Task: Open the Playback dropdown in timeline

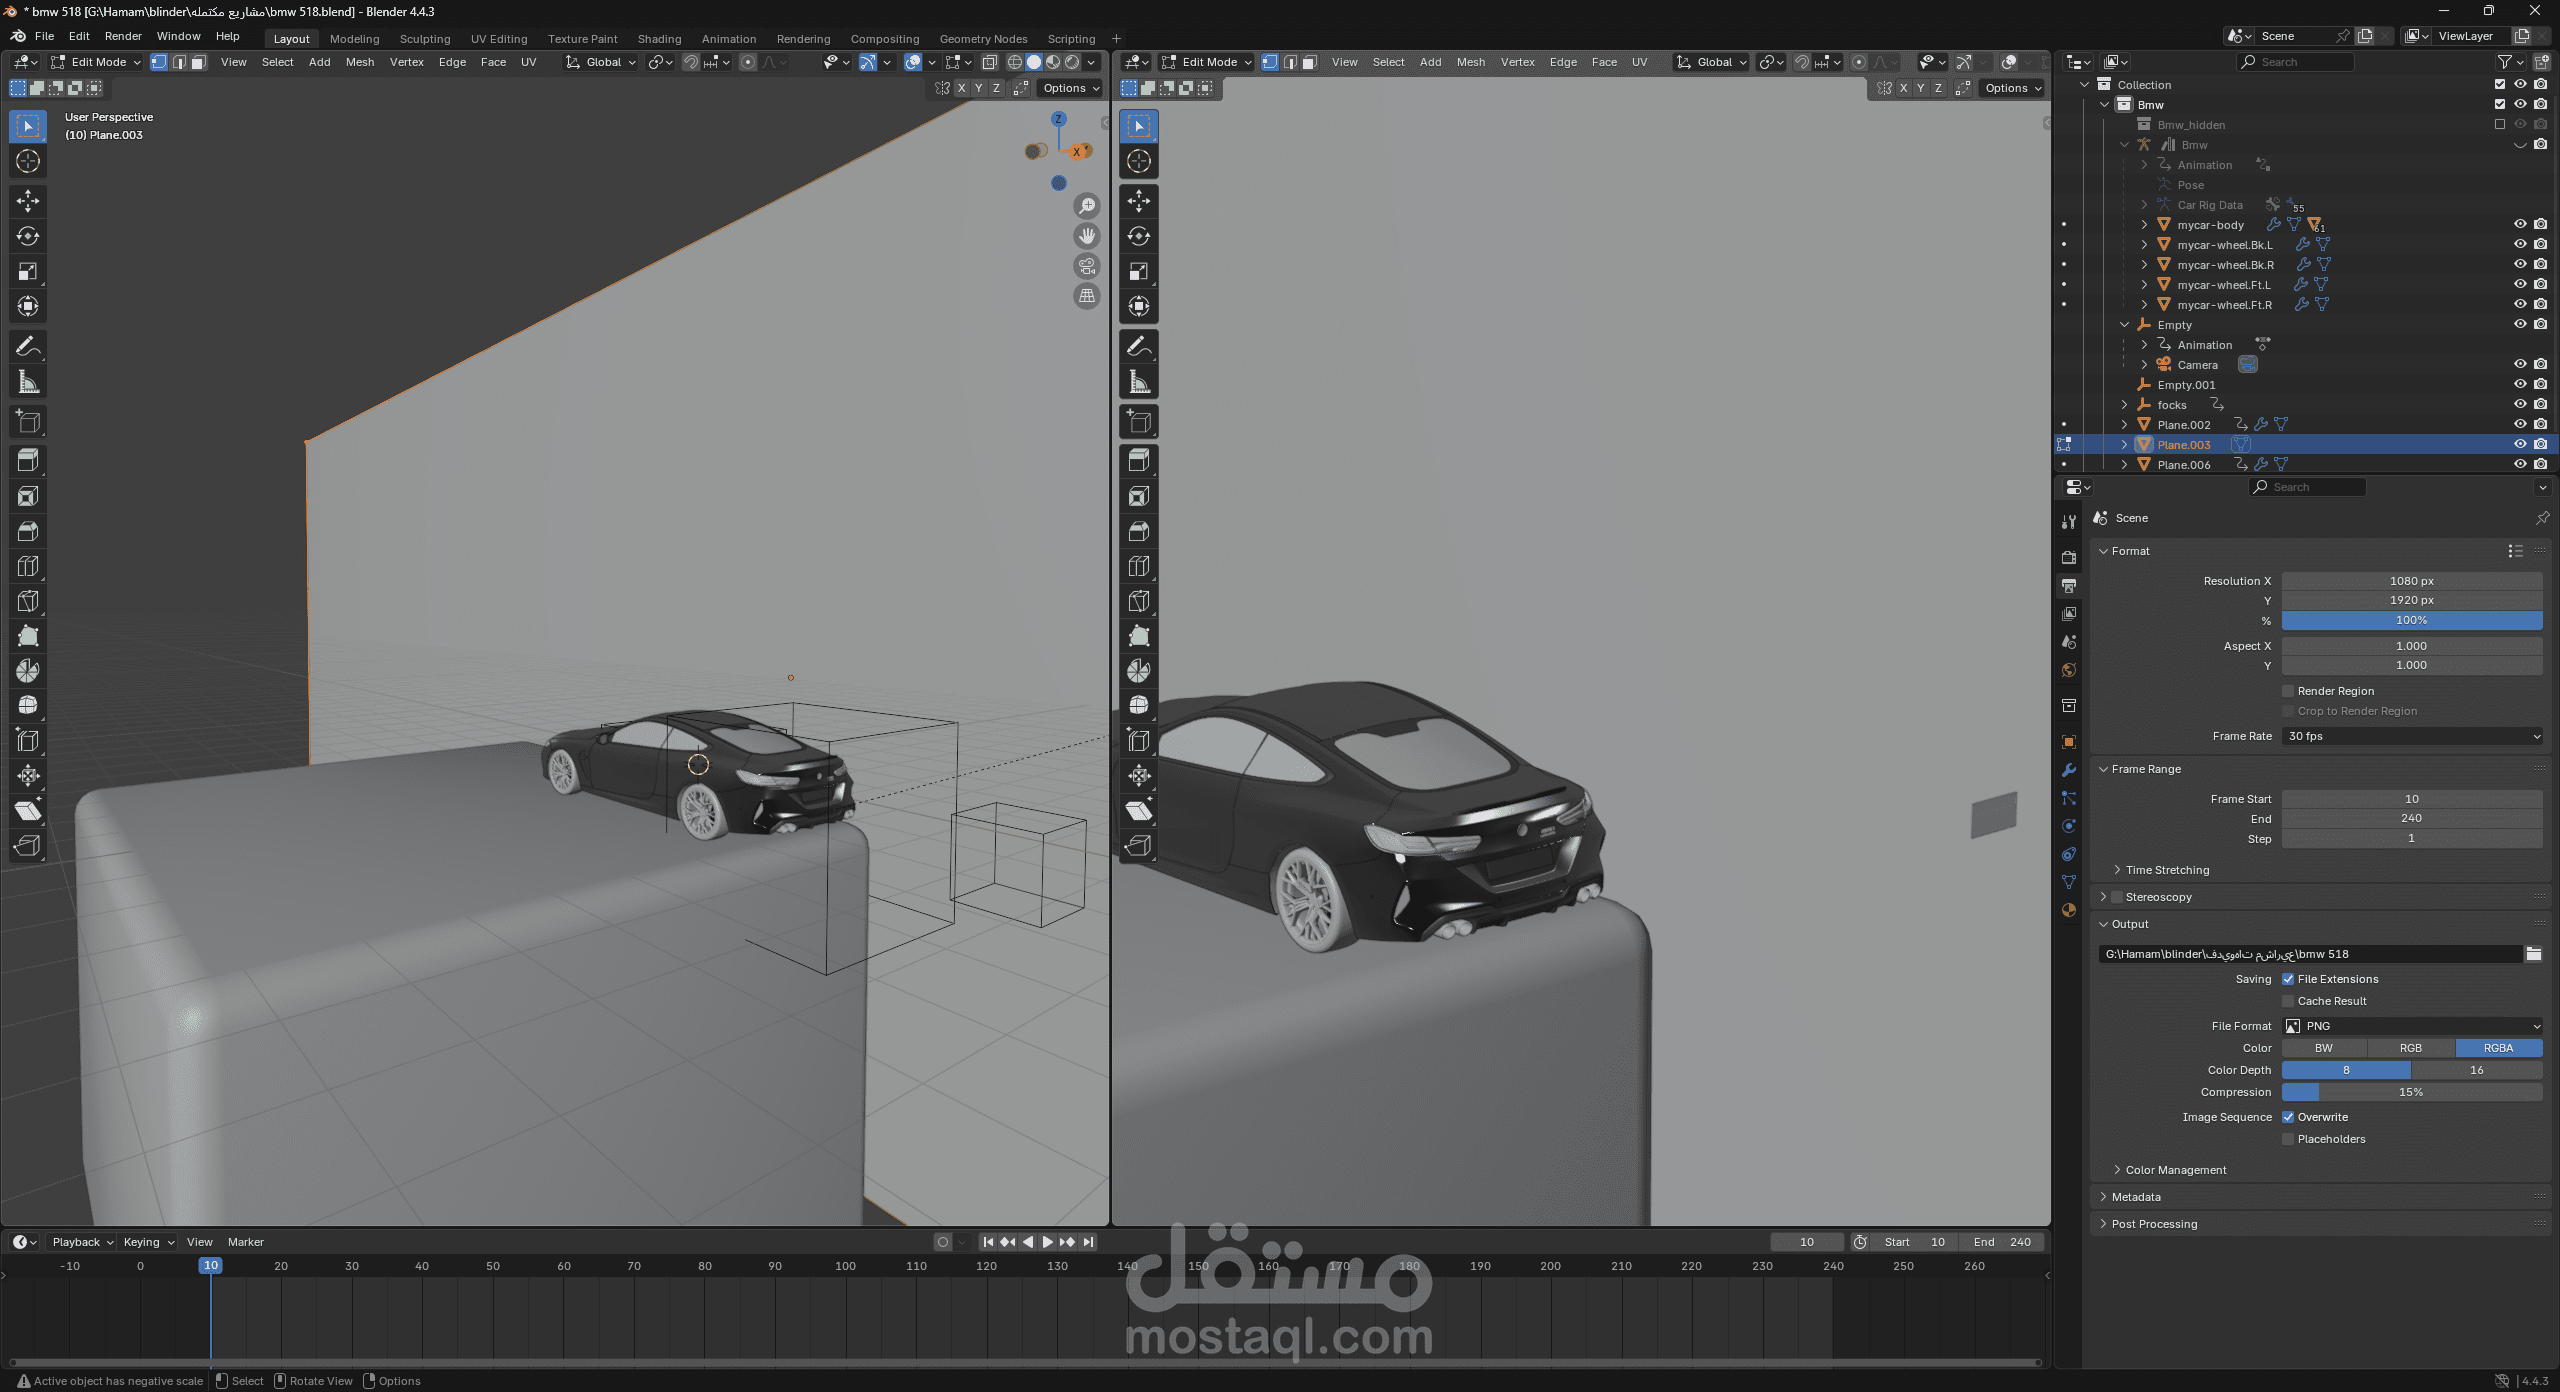Action: click(82, 1242)
